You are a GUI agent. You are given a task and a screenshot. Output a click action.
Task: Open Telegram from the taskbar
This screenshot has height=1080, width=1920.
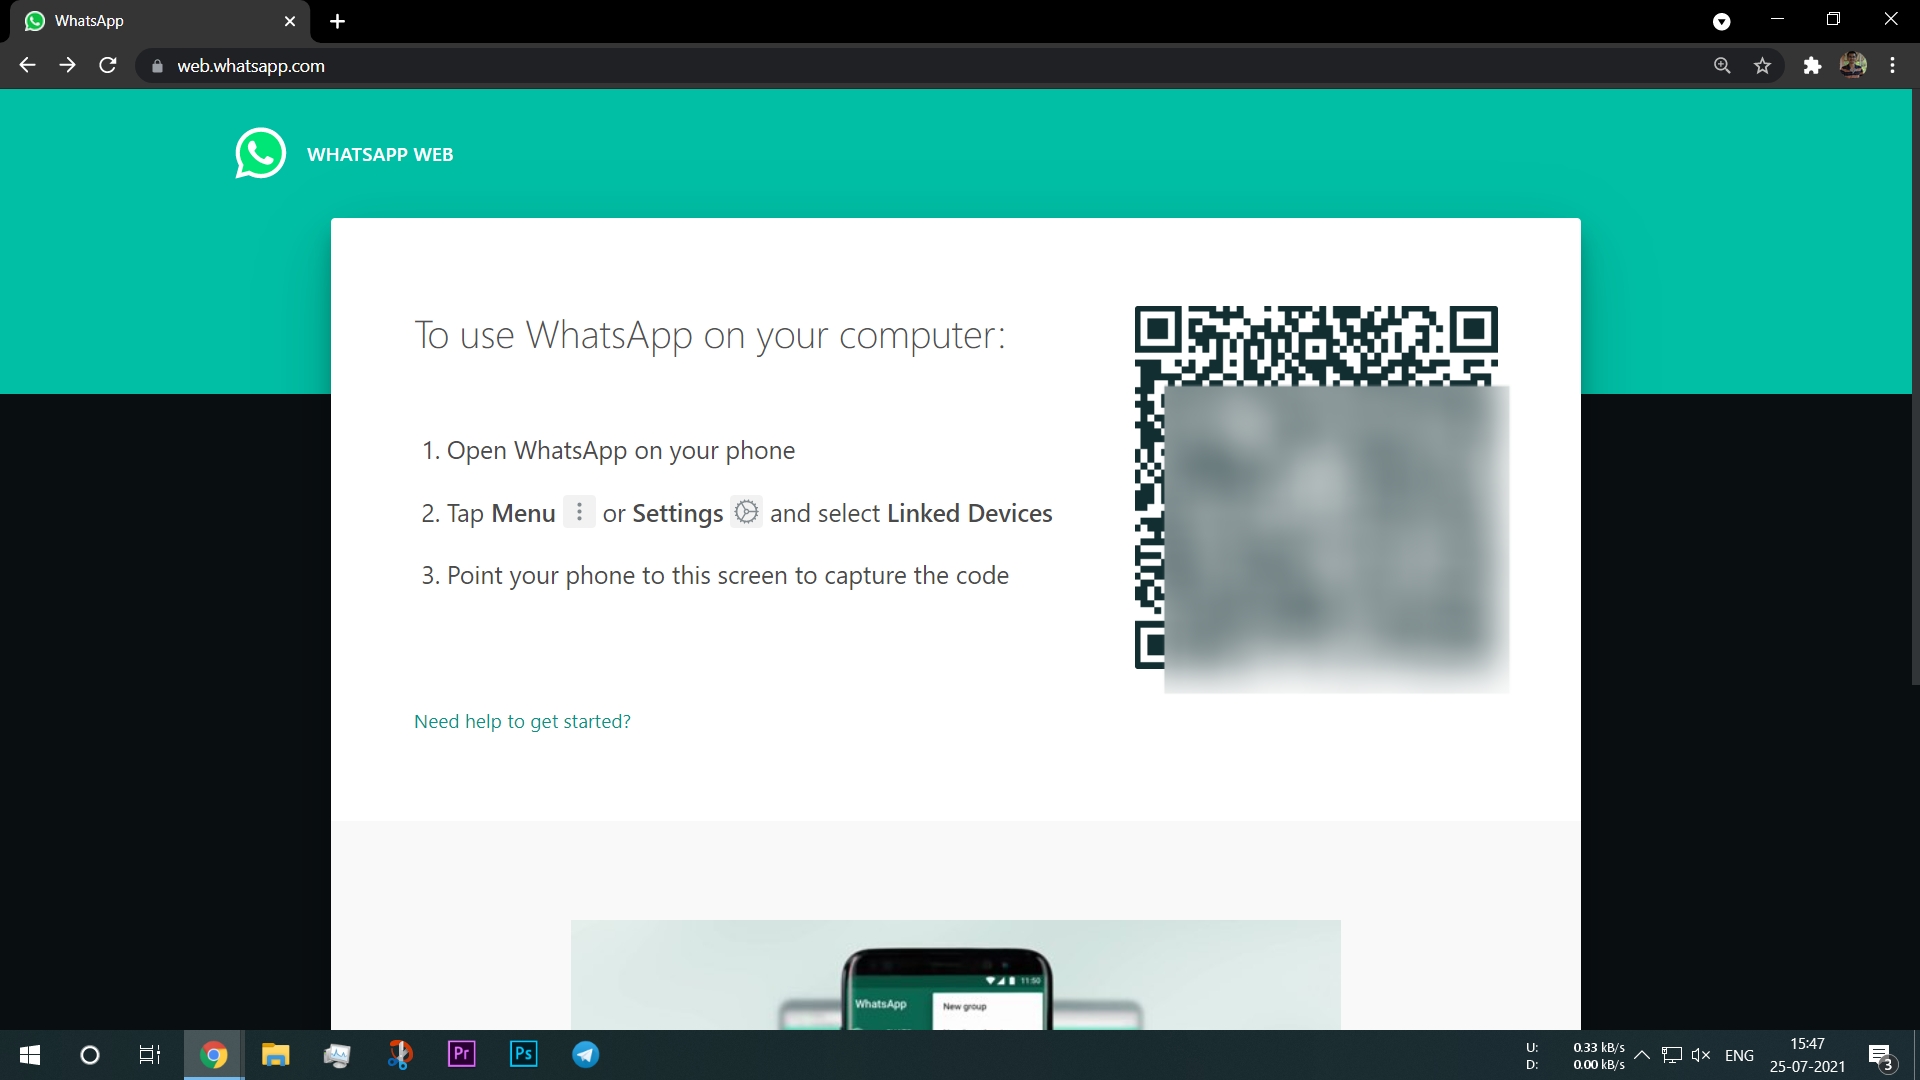pos(585,1054)
